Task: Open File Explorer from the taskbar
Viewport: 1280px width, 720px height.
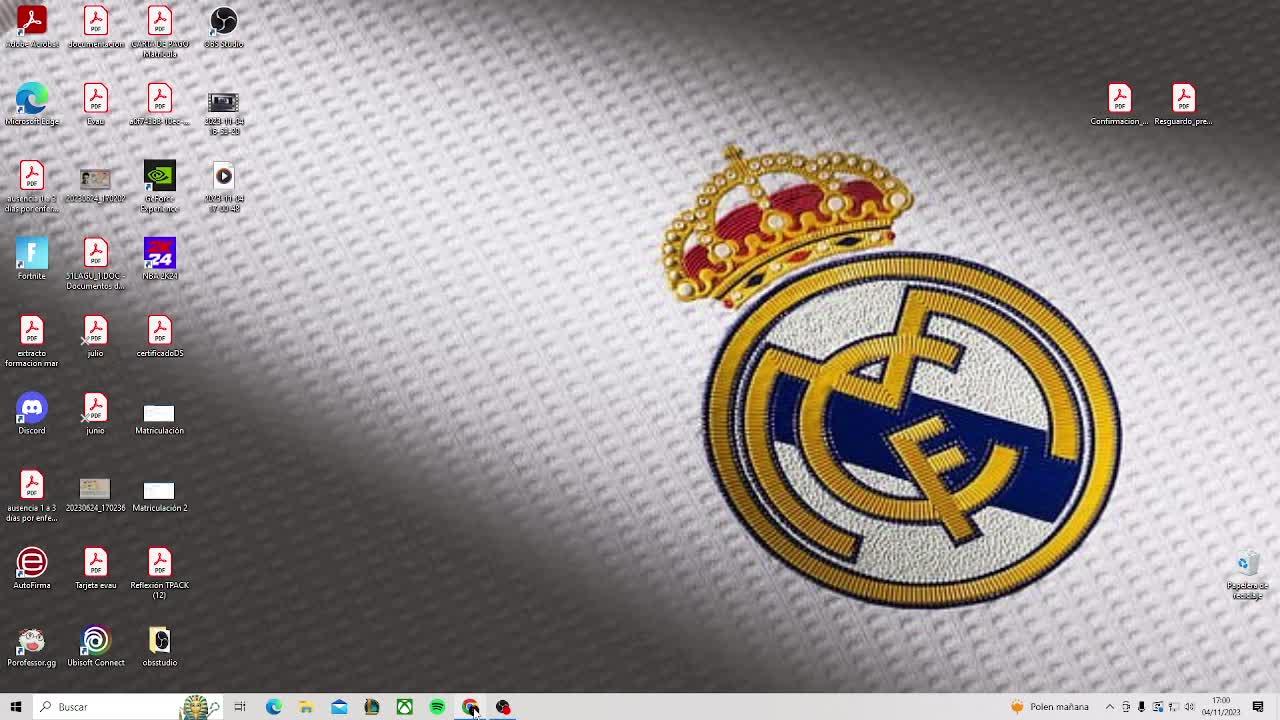Action: pyautogui.click(x=306, y=707)
